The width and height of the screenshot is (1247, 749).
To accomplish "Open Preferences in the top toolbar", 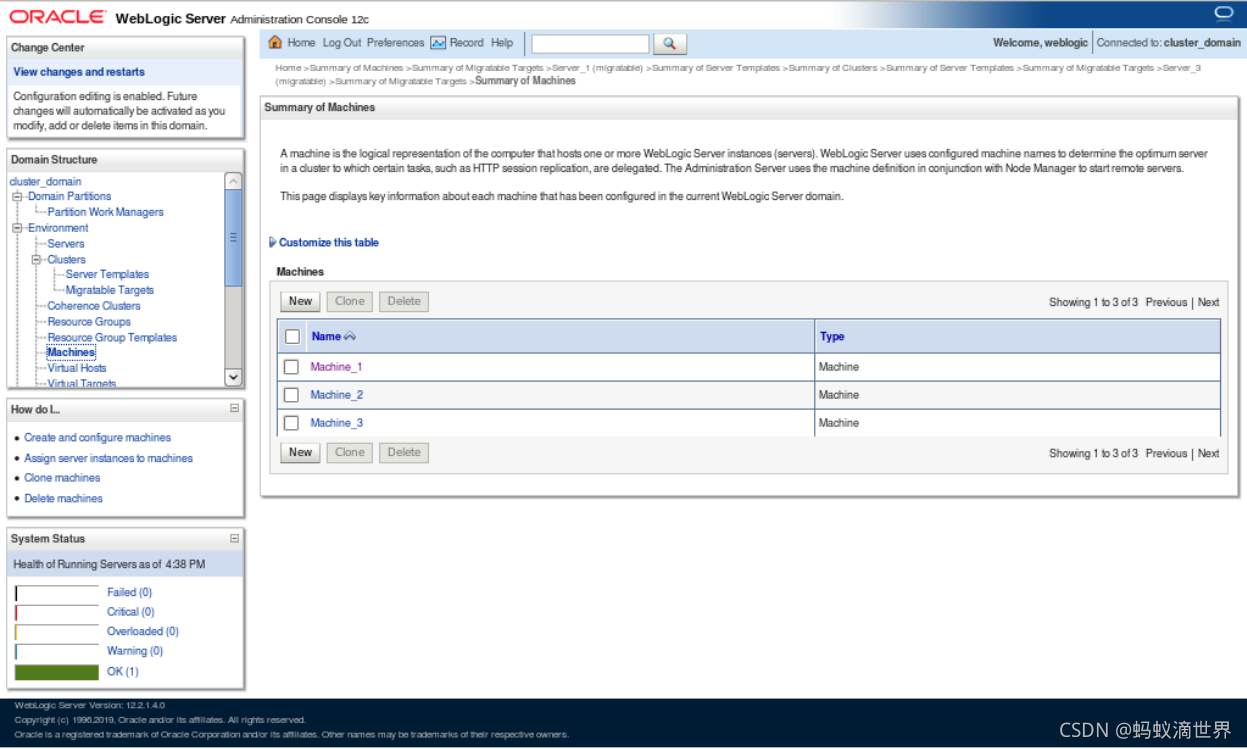I will point(395,43).
